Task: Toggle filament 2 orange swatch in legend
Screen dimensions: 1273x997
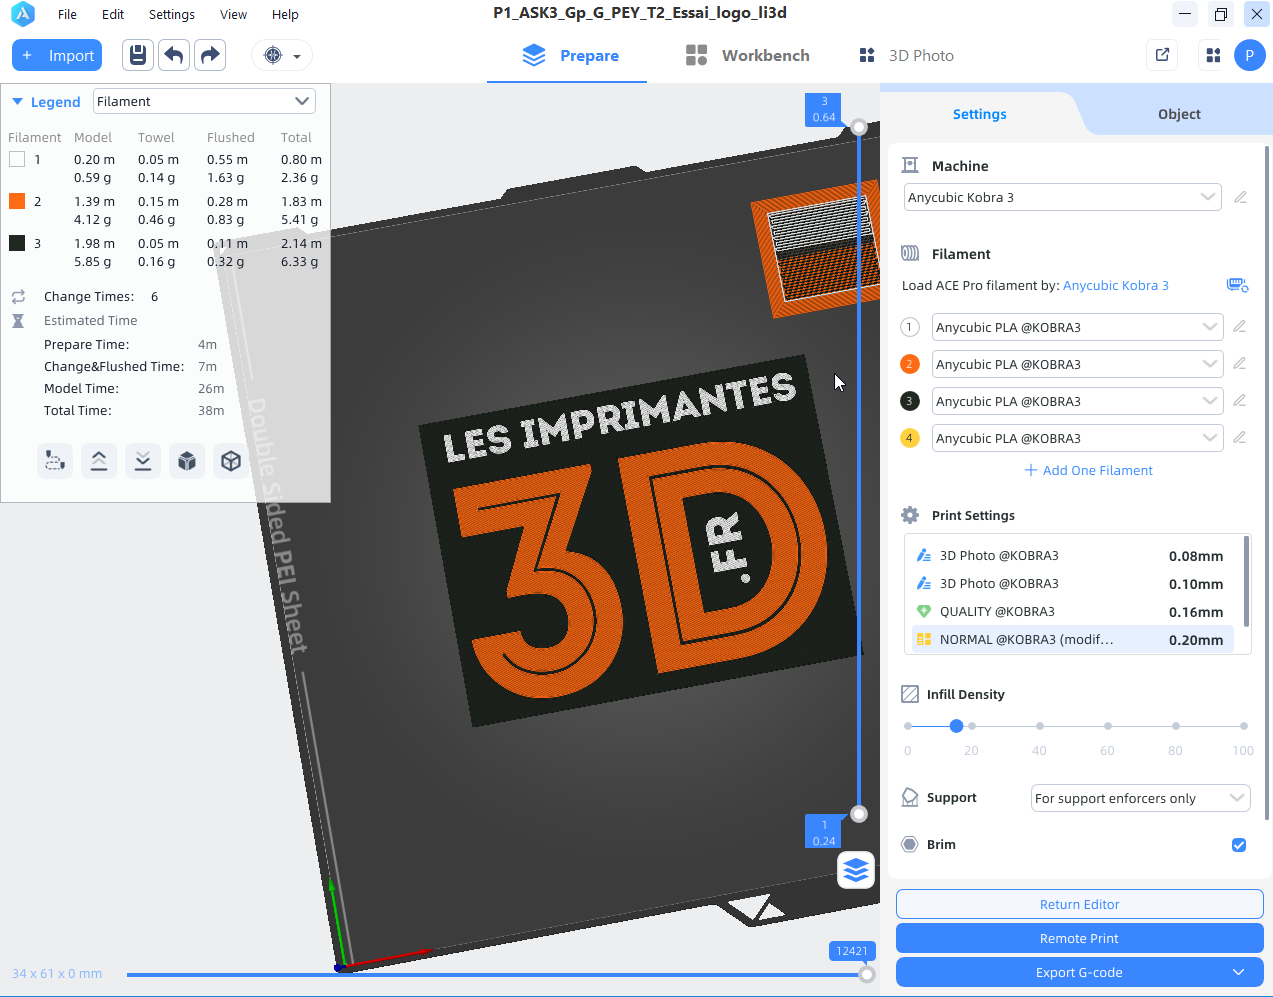Action: [x=17, y=201]
